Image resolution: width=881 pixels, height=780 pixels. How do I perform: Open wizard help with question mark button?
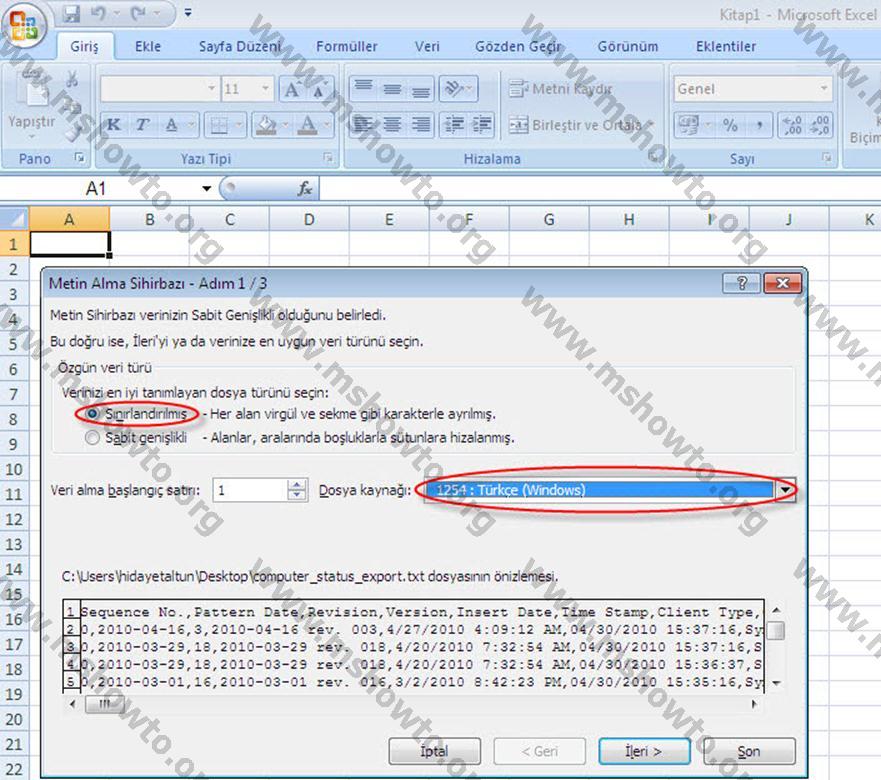pos(741,283)
